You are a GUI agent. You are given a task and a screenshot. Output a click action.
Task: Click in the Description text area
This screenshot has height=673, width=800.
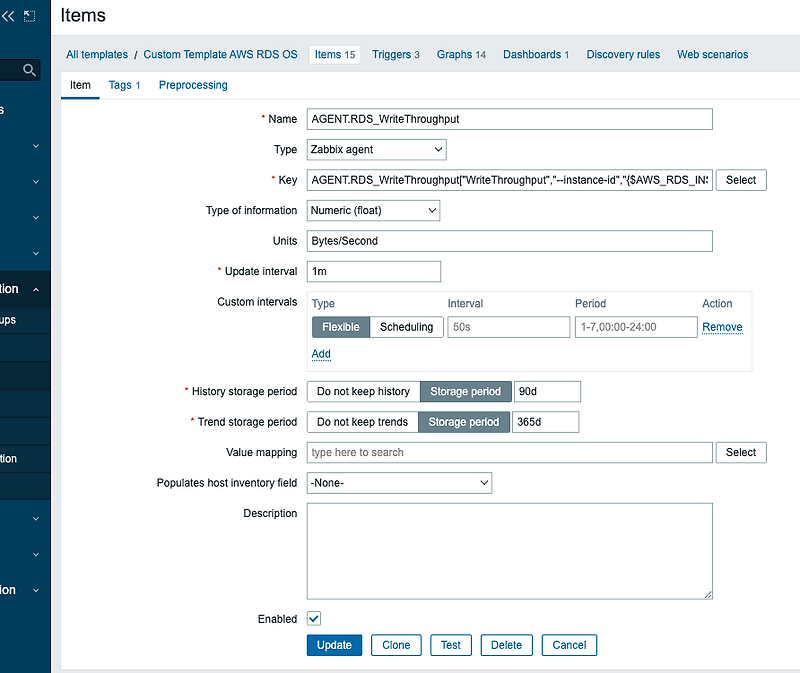[x=510, y=550]
